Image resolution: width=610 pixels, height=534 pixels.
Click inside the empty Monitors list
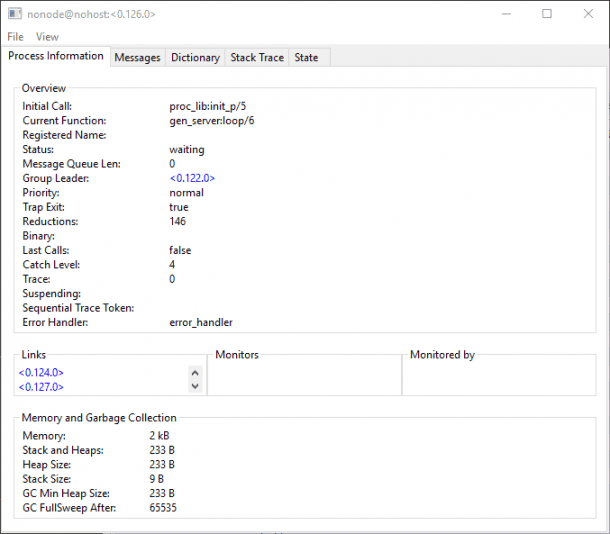coord(304,379)
